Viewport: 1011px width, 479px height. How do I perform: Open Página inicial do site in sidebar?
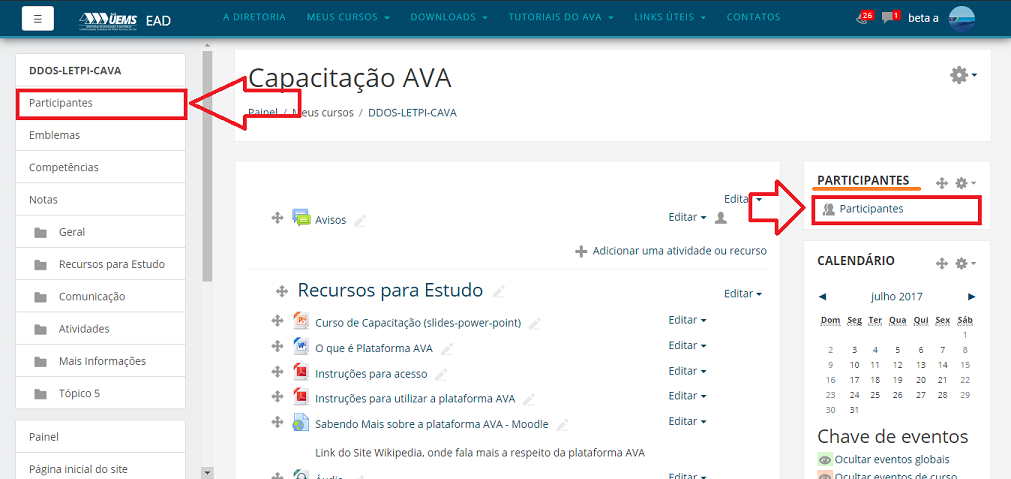pos(101,469)
